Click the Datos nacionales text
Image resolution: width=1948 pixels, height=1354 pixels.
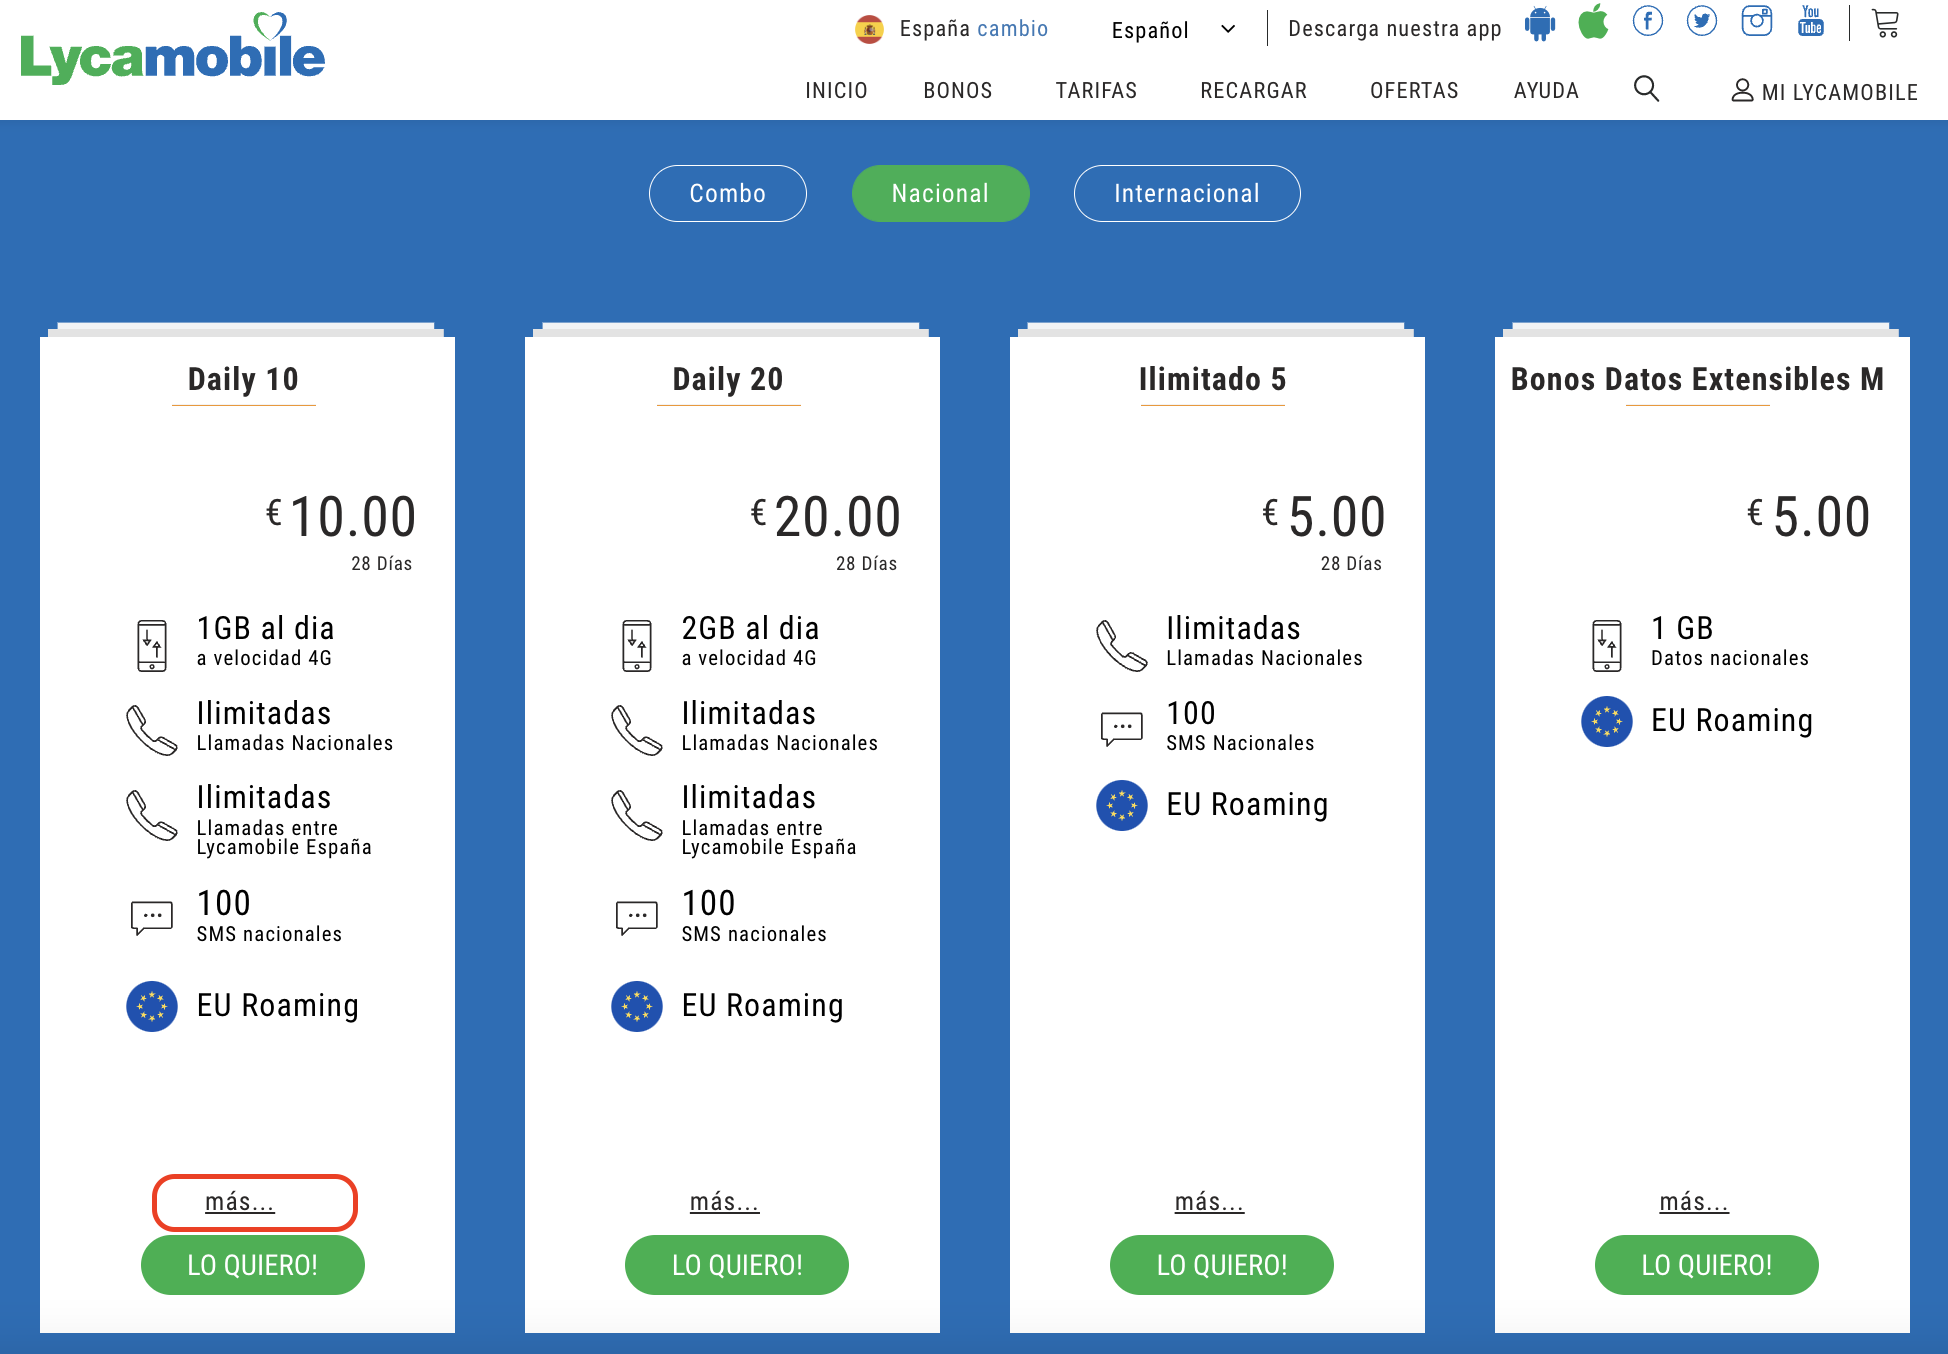click(1730, 658)
